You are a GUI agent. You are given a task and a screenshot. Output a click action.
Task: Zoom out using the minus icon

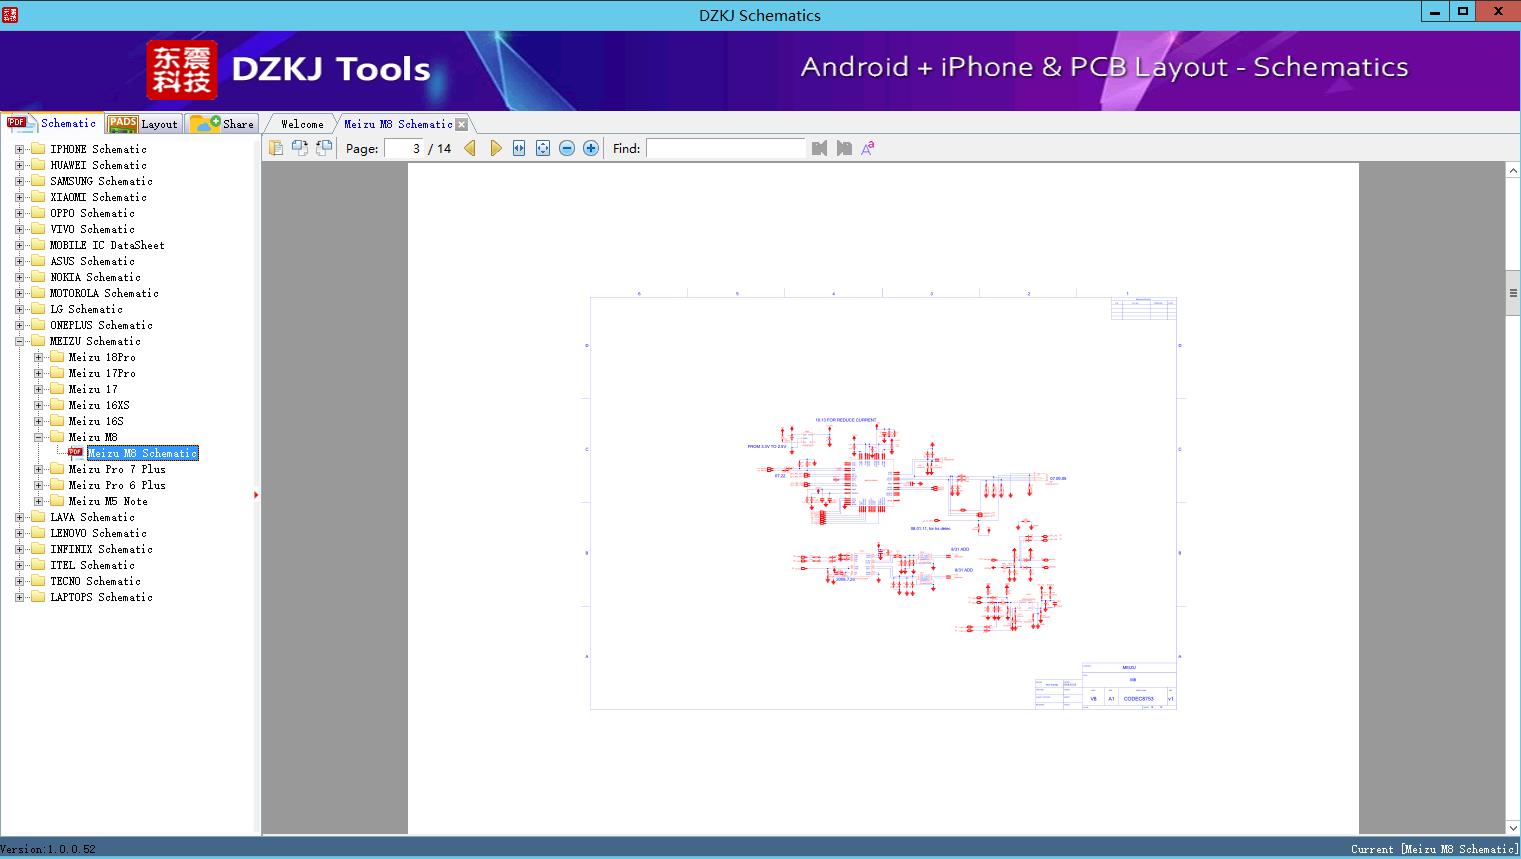coord(566,147)
